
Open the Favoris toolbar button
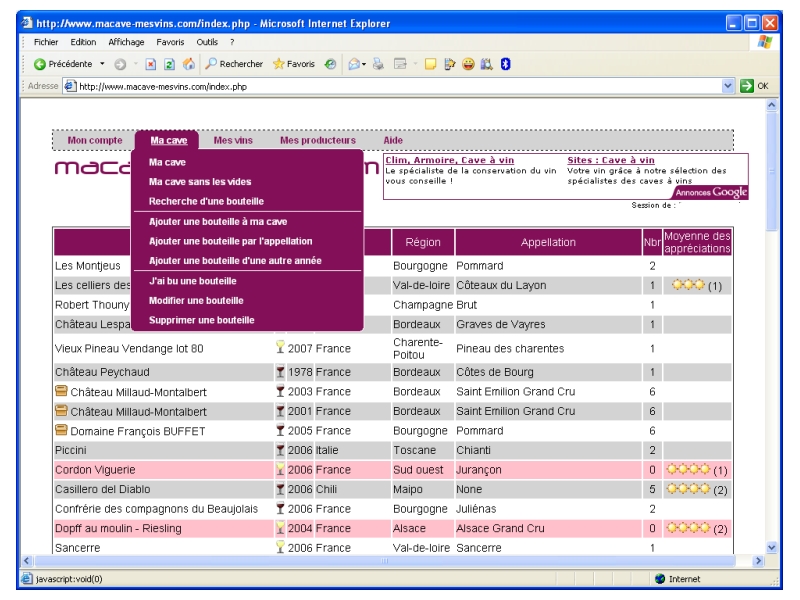294,64
